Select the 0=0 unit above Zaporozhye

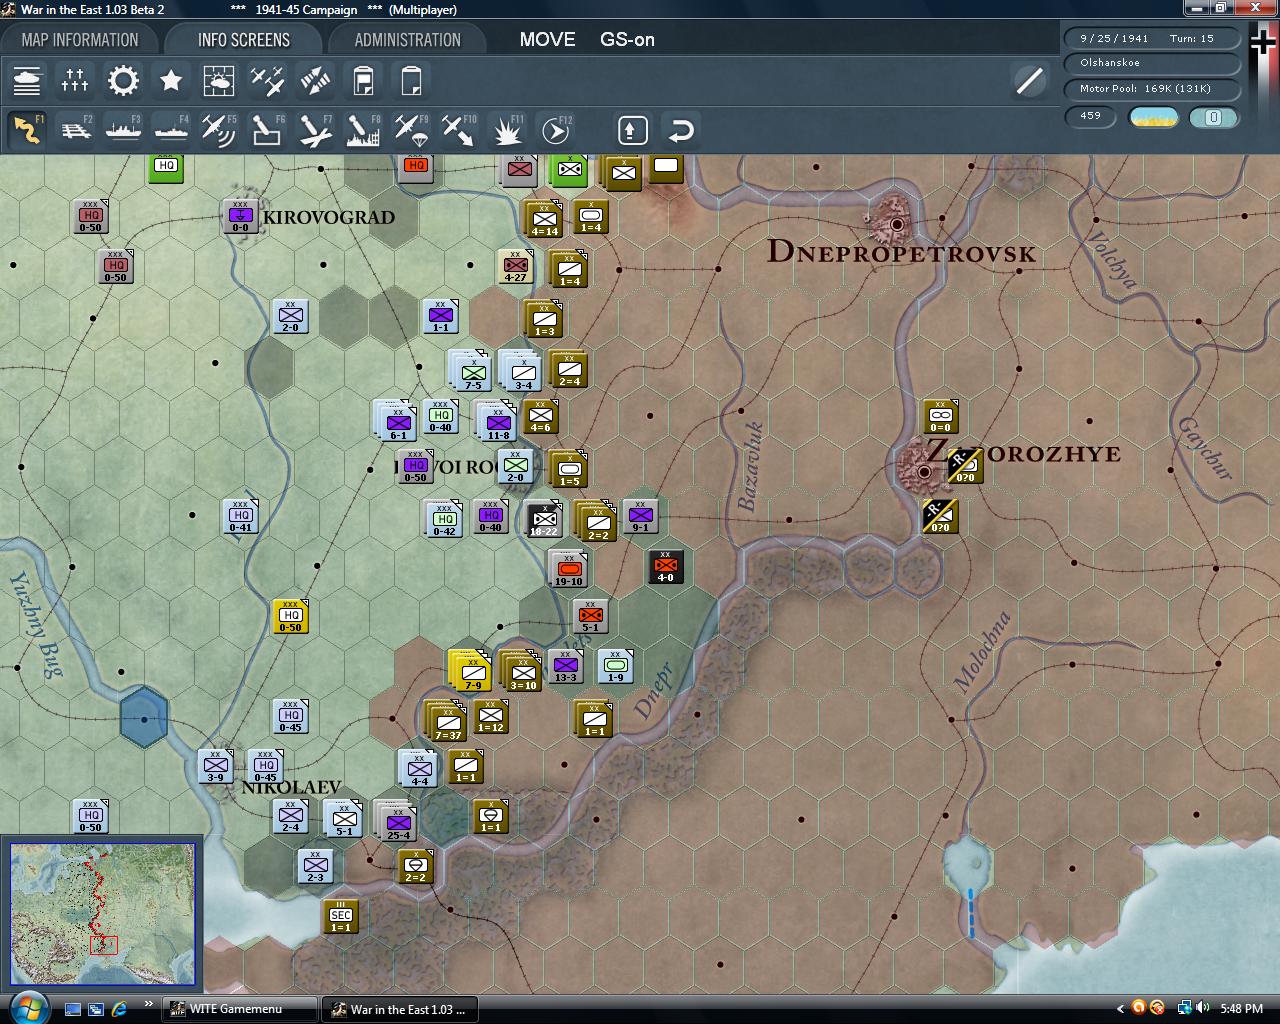tap(940, 416)
